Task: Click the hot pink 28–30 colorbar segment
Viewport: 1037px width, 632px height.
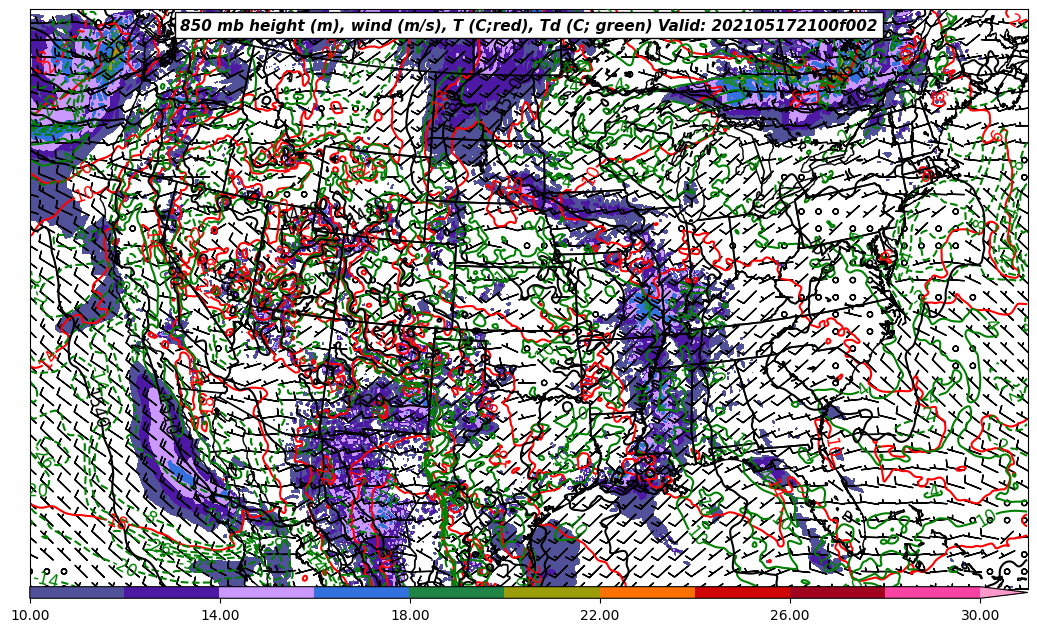Action: coord(932,593)
